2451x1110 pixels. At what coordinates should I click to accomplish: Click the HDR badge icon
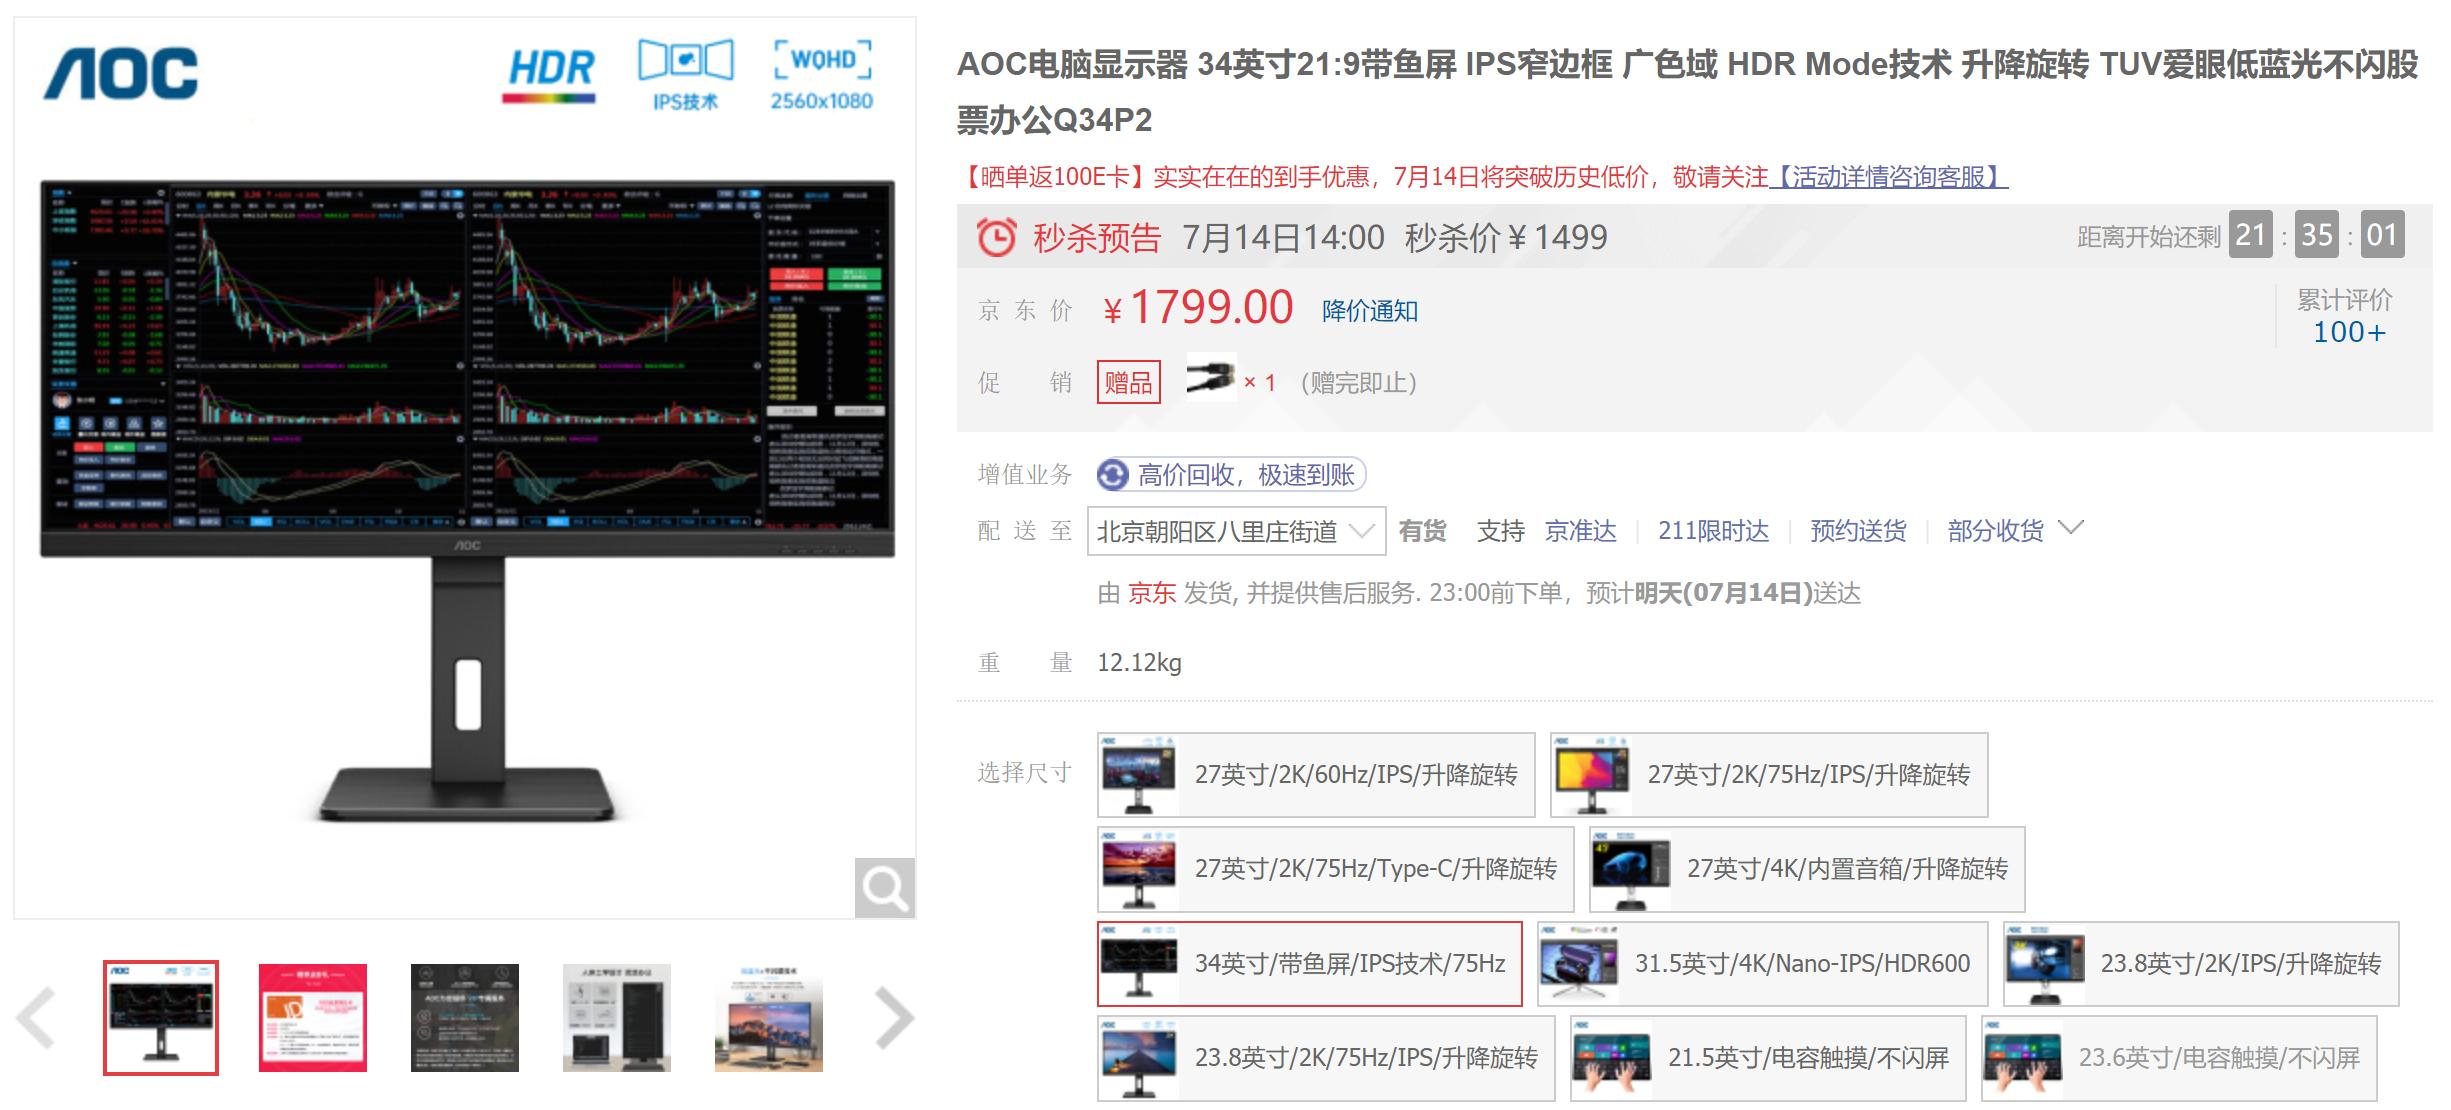click(x=548, y=70)
